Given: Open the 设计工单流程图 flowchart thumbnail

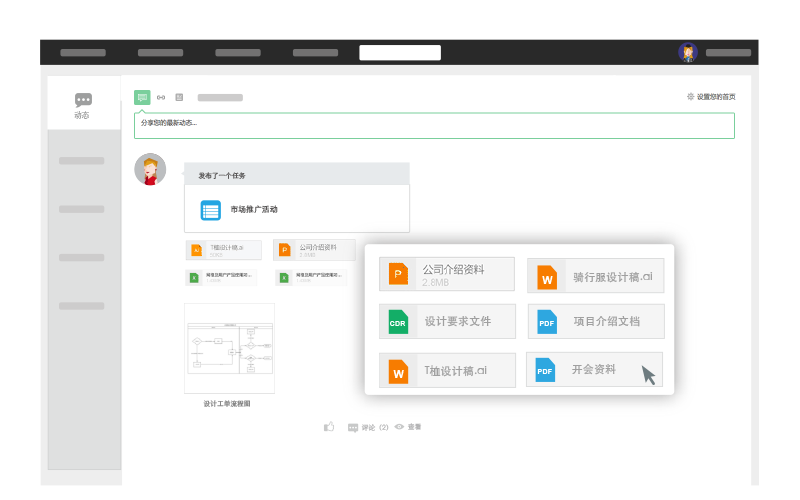Looking at the screenshot, I should point(230,348).
